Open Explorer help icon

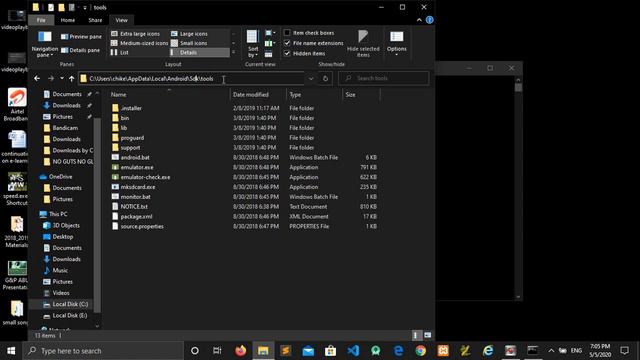(429, 20)
